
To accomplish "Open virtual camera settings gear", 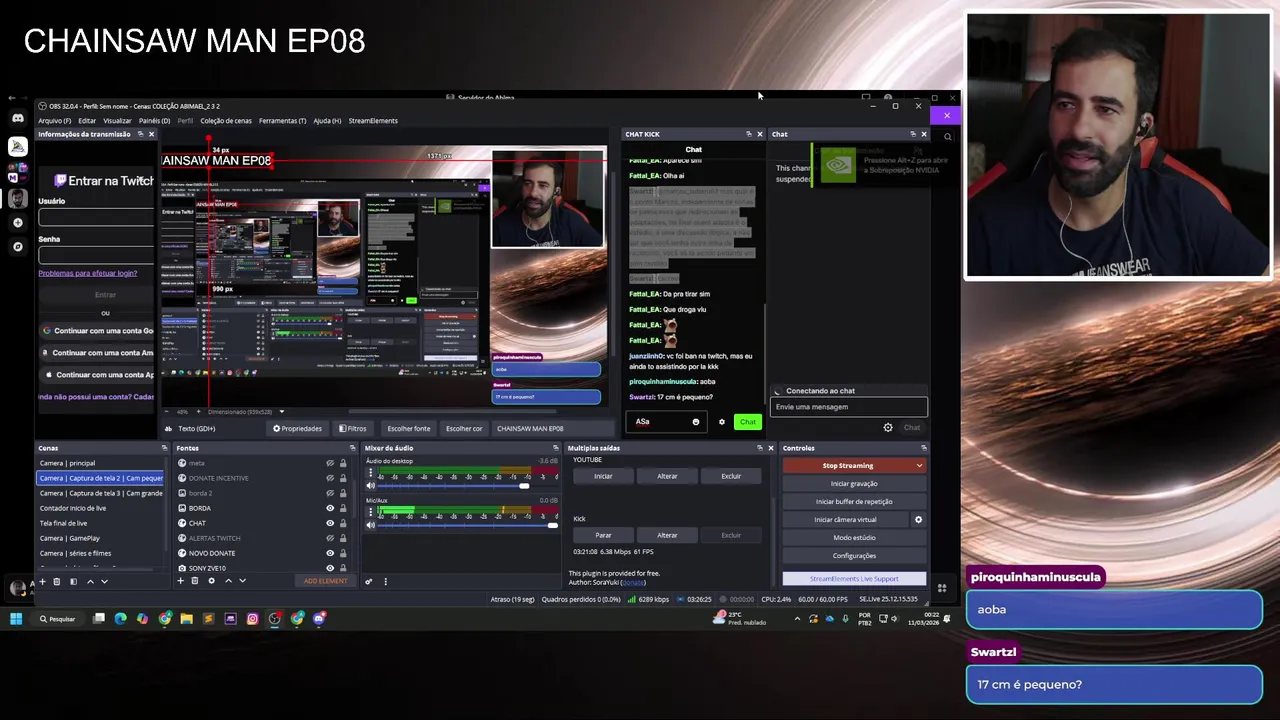I will click(x=918, y=520).
